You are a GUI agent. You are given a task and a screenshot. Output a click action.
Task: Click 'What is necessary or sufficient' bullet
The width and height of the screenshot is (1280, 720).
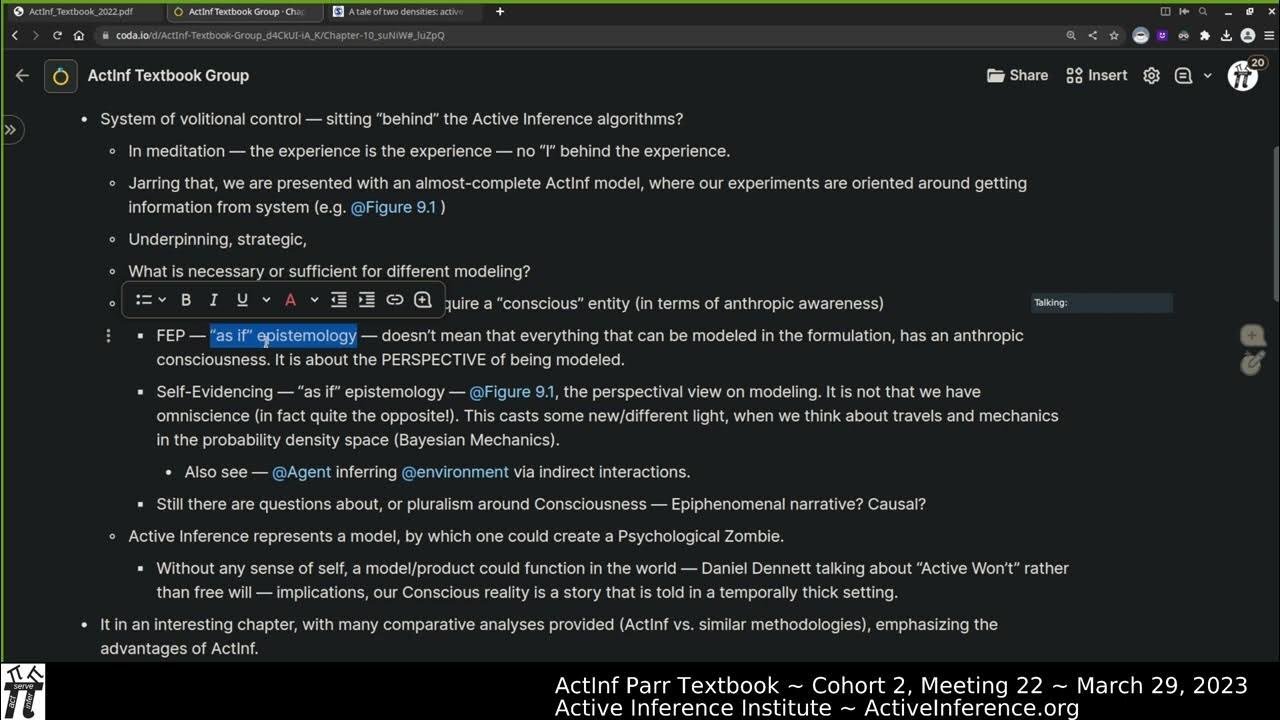329,271
